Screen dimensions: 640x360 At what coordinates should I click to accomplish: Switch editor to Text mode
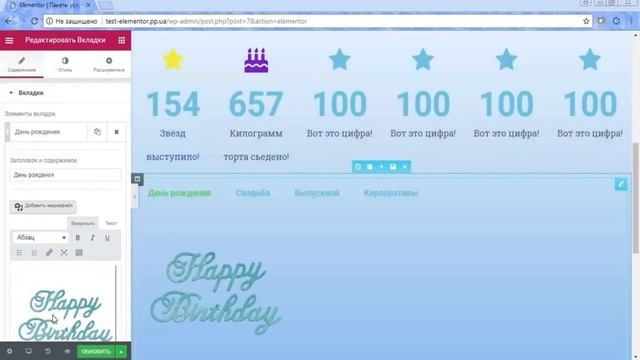pyautogui.click(x=111, y=223)
